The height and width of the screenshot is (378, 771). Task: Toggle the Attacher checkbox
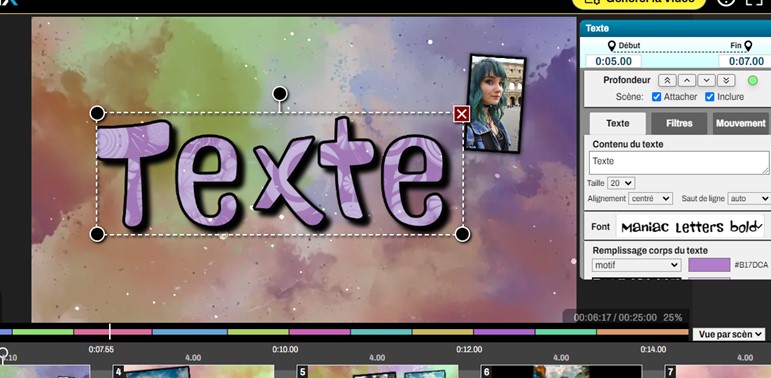[x=656, y=97]
